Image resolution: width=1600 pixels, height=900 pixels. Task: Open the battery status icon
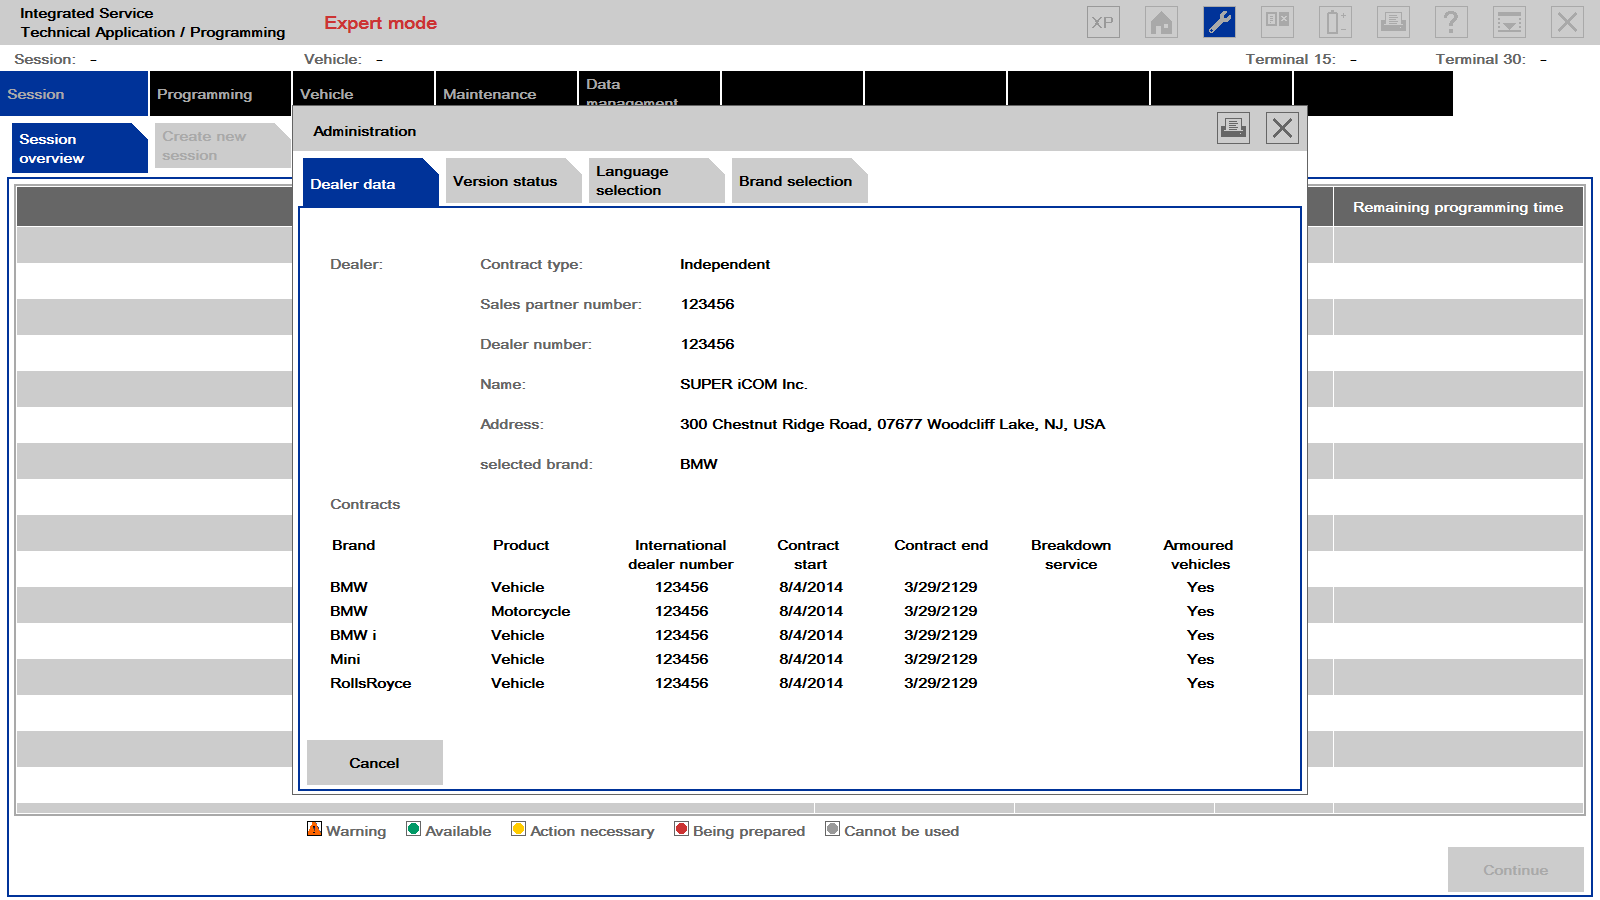(x=1335, y=22)
